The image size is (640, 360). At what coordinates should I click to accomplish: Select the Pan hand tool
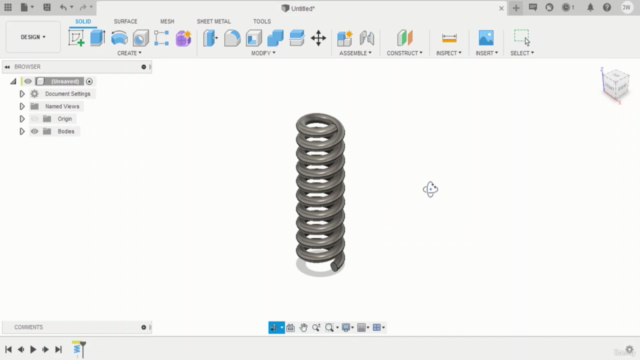click(303, 327)
